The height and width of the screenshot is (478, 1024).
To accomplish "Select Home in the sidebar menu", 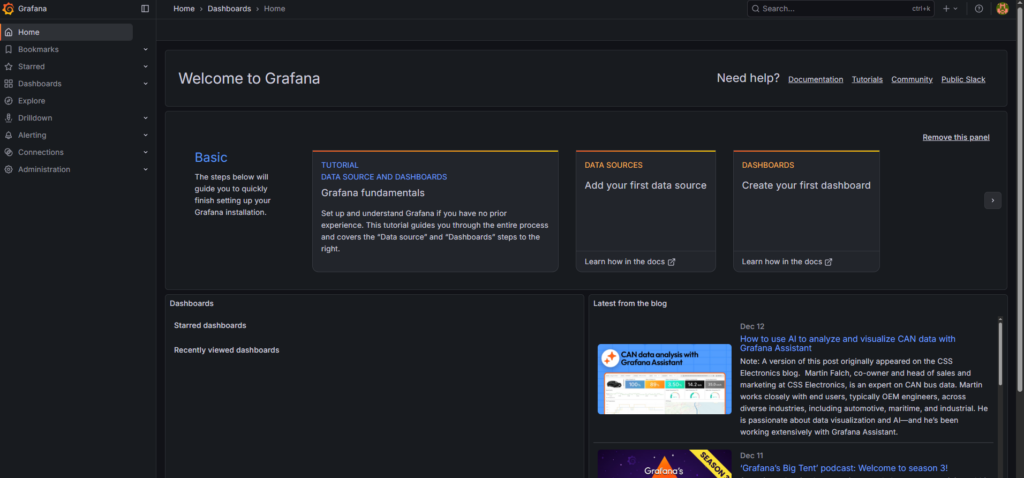I will [29, 32].
